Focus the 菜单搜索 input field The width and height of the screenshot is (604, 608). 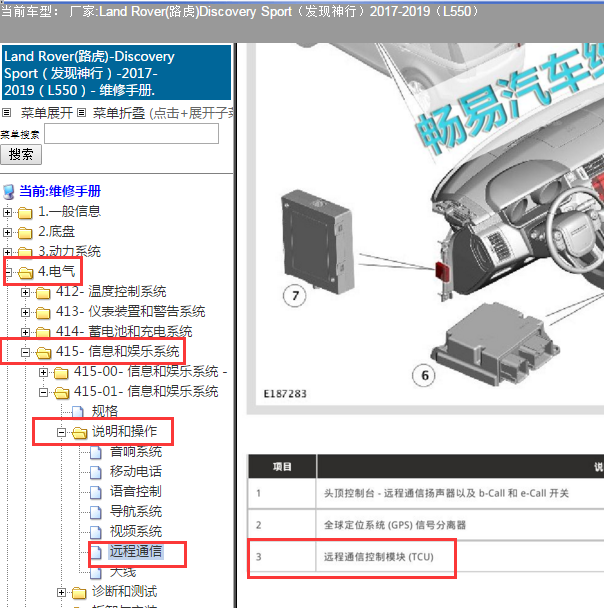click(x=131, y=133)
